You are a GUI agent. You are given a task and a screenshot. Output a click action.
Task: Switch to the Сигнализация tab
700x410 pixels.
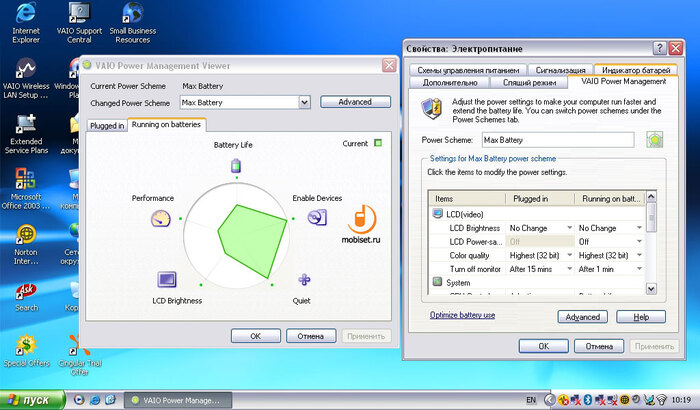559,71
